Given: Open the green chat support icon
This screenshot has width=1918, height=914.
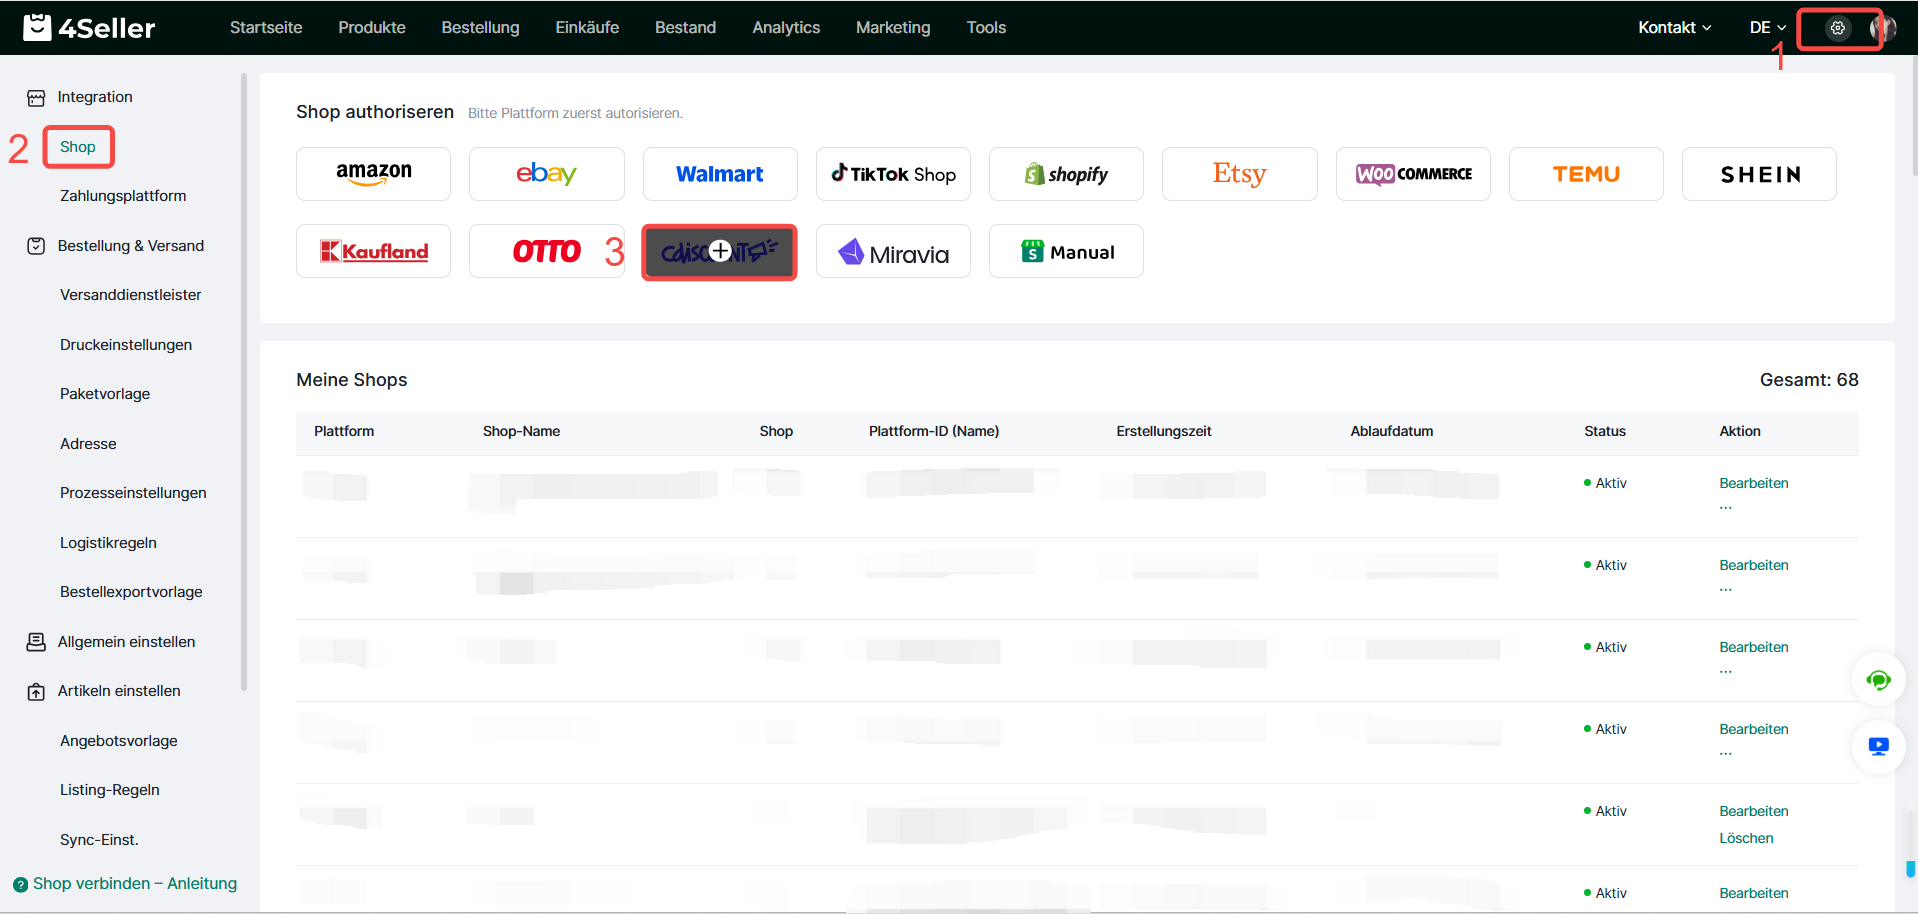Looking at the screenshot, I should 1878,681.
